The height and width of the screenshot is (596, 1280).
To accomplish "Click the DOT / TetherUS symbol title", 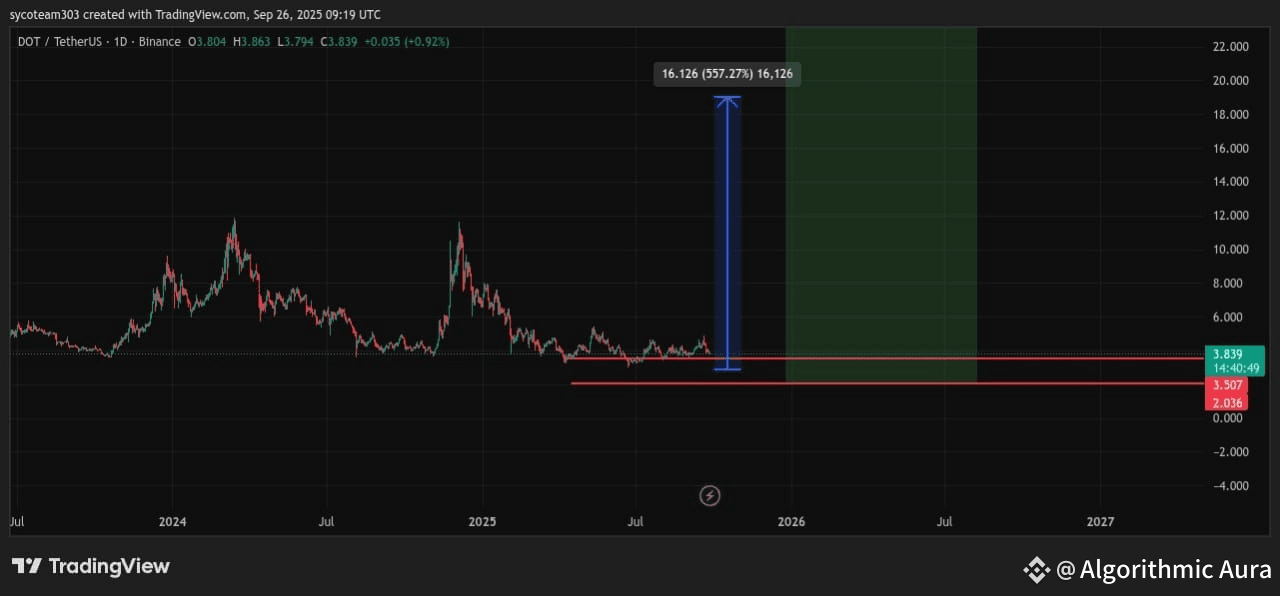I will 63,42.
